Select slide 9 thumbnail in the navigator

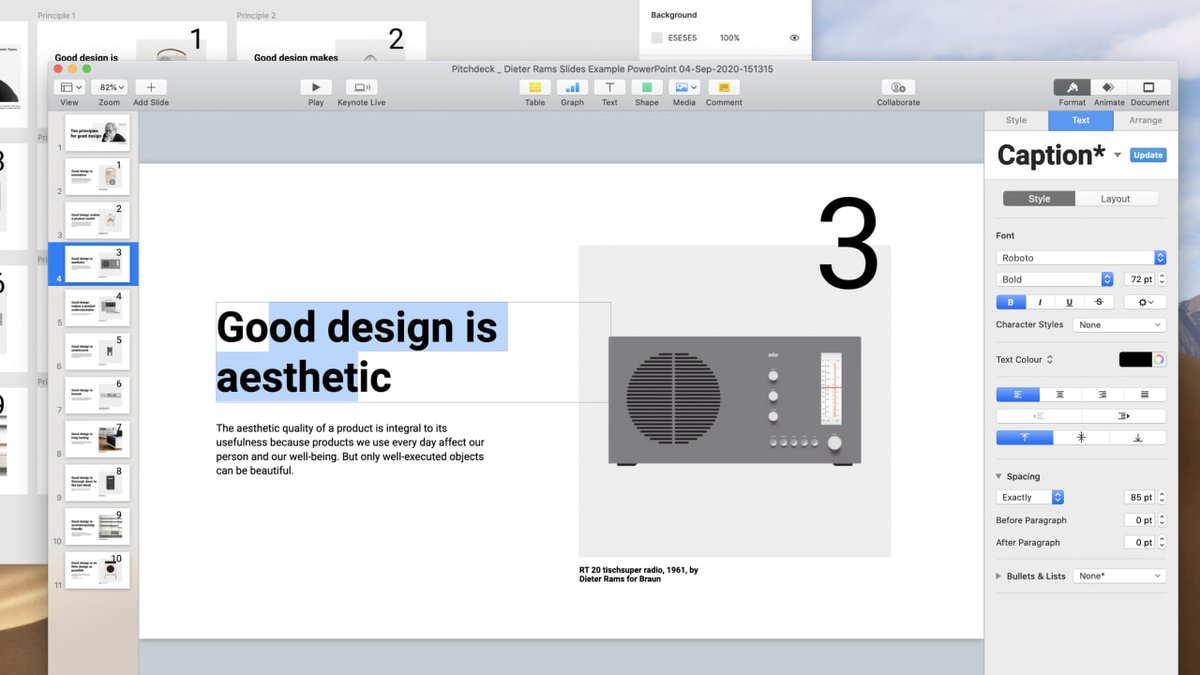pos(97,482)
